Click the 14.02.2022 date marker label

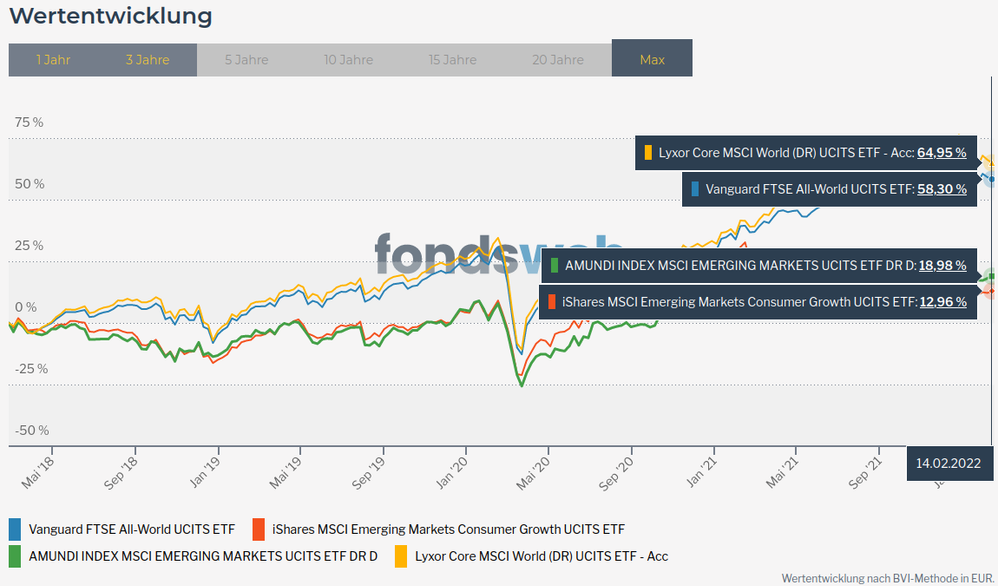click(x=948, y=463)
